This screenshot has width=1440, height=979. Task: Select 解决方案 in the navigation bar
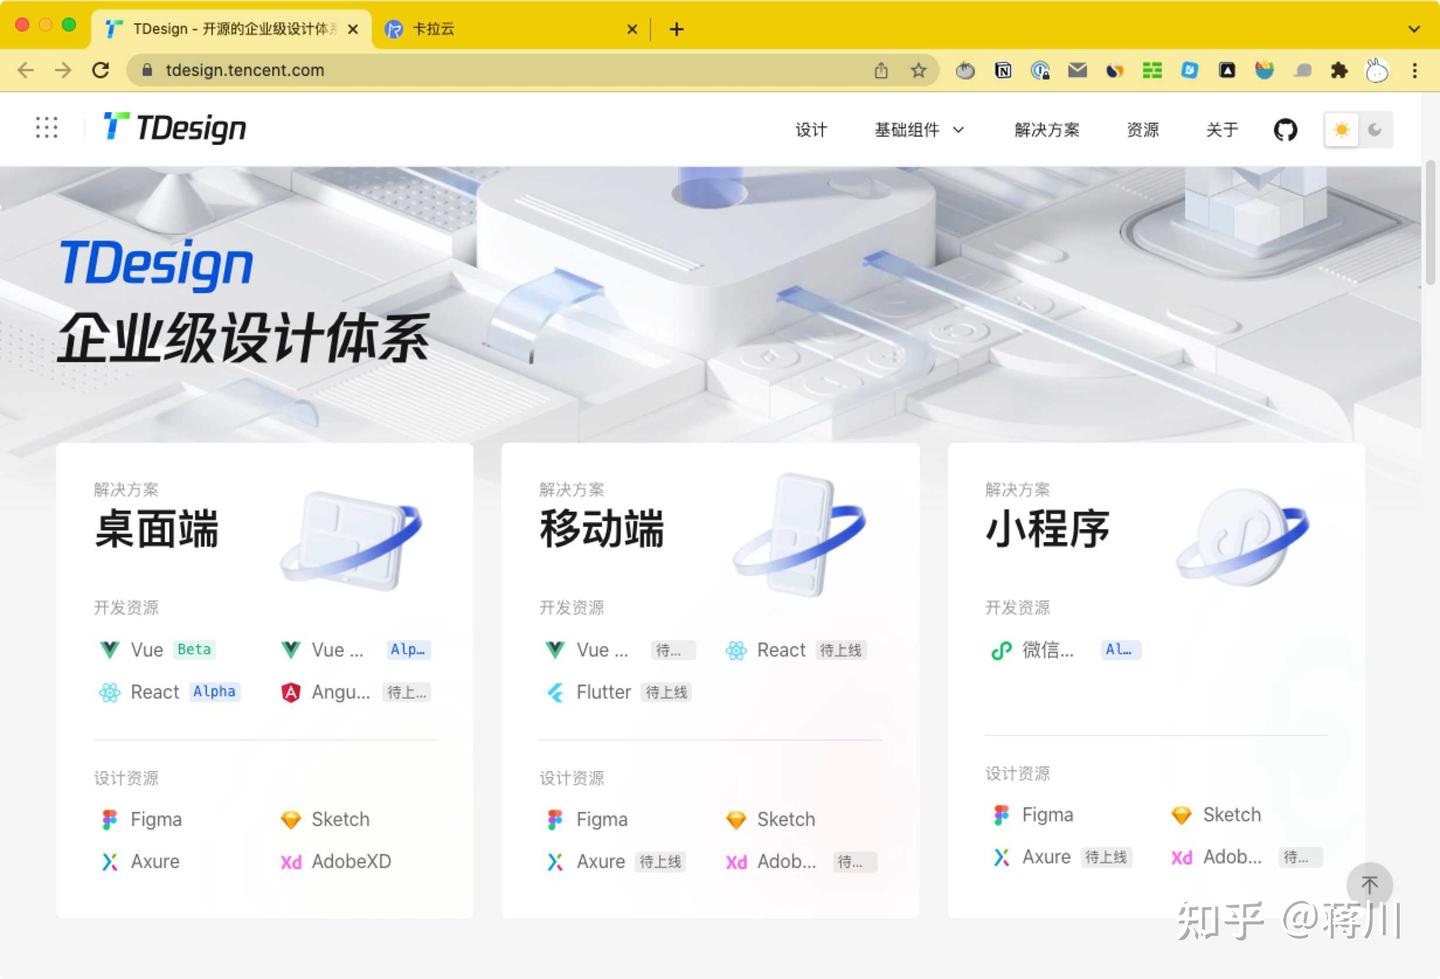(1047, 129)
